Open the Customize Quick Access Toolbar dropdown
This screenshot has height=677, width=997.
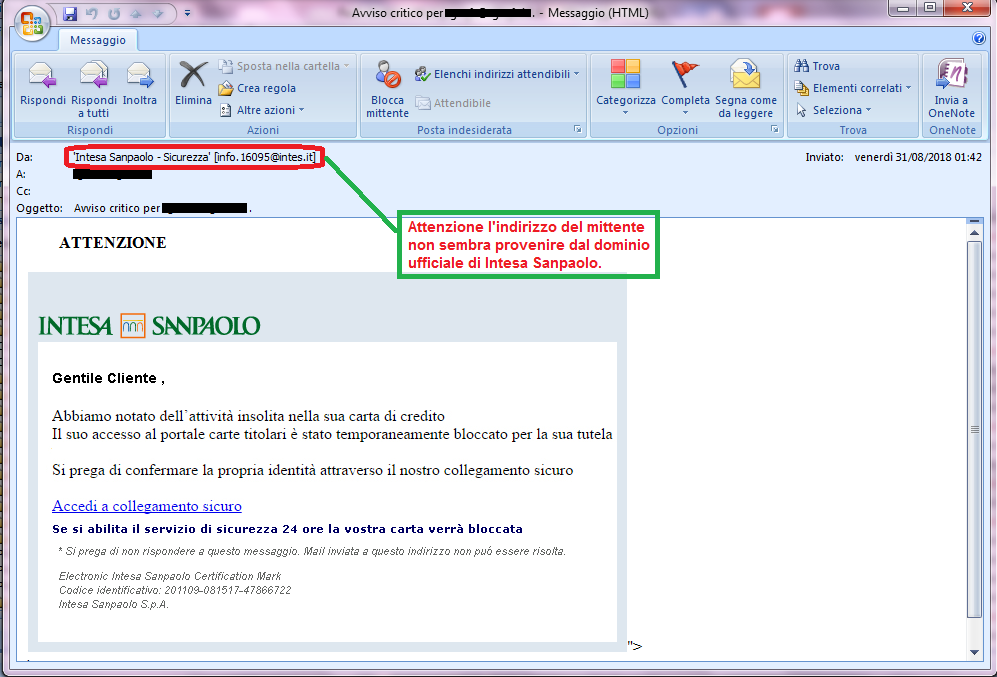tap(188, 13)
